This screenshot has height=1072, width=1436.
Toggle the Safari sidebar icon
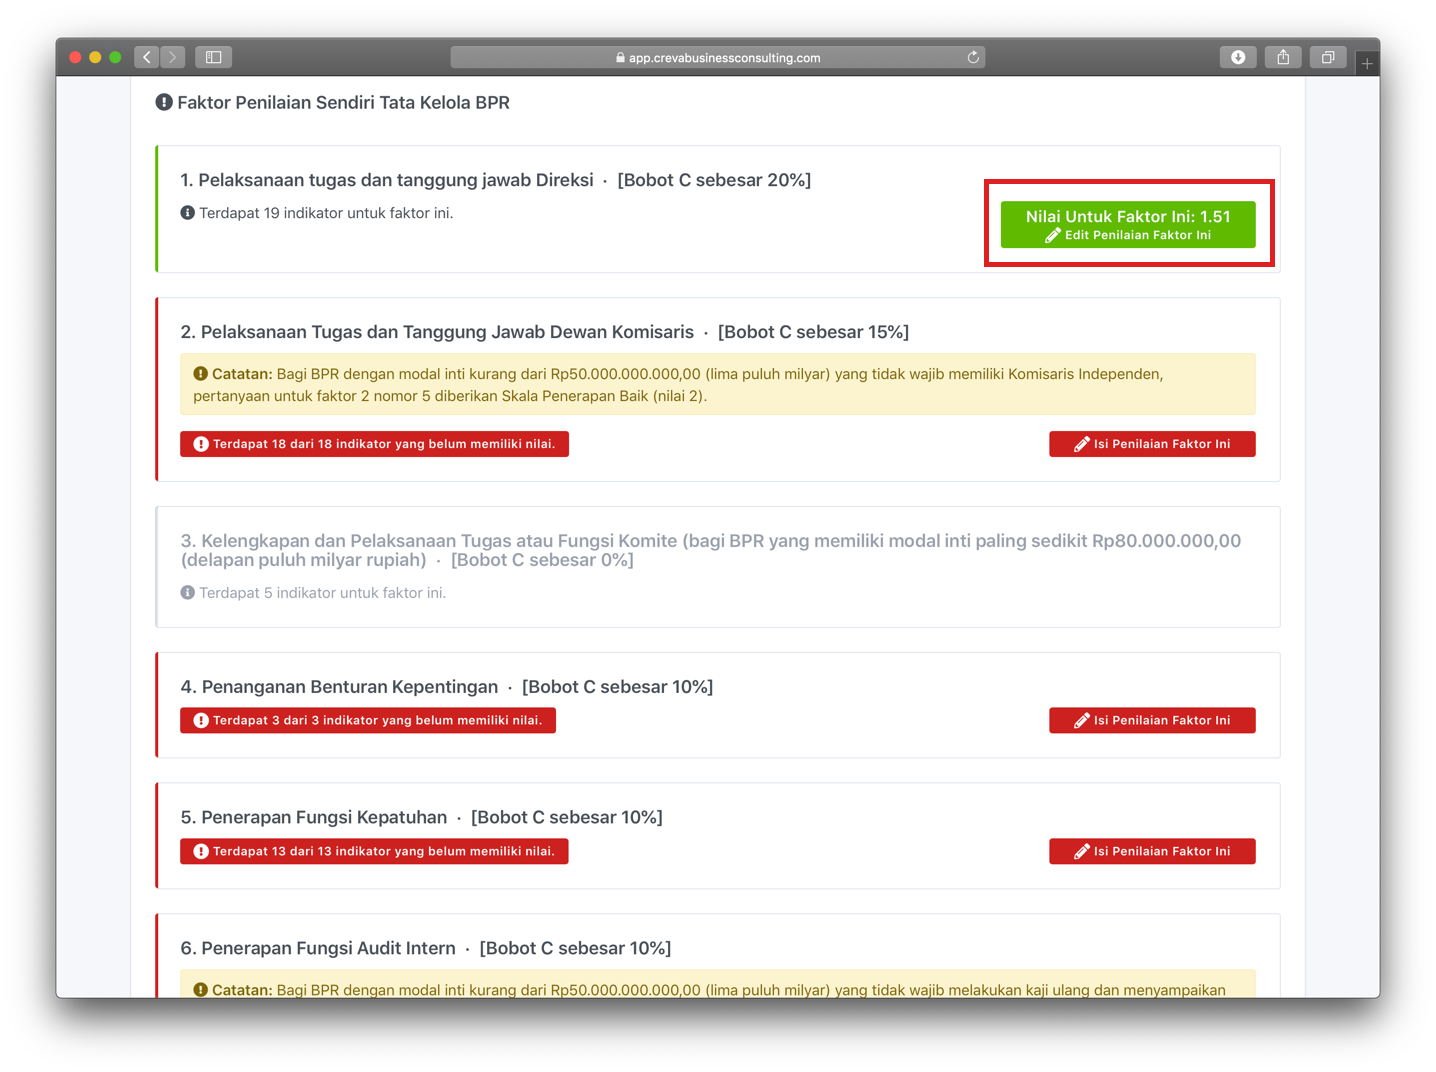213,57
